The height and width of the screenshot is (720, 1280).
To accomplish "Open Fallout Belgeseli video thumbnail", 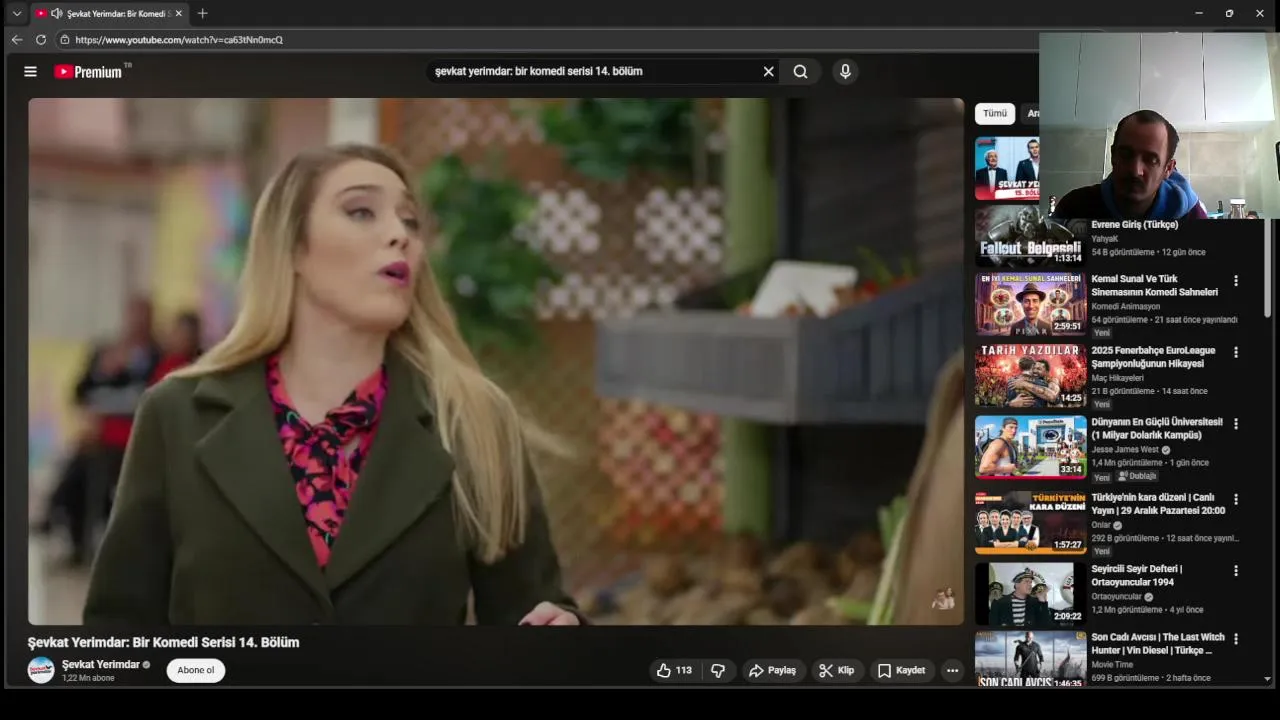I will 1030,237.
